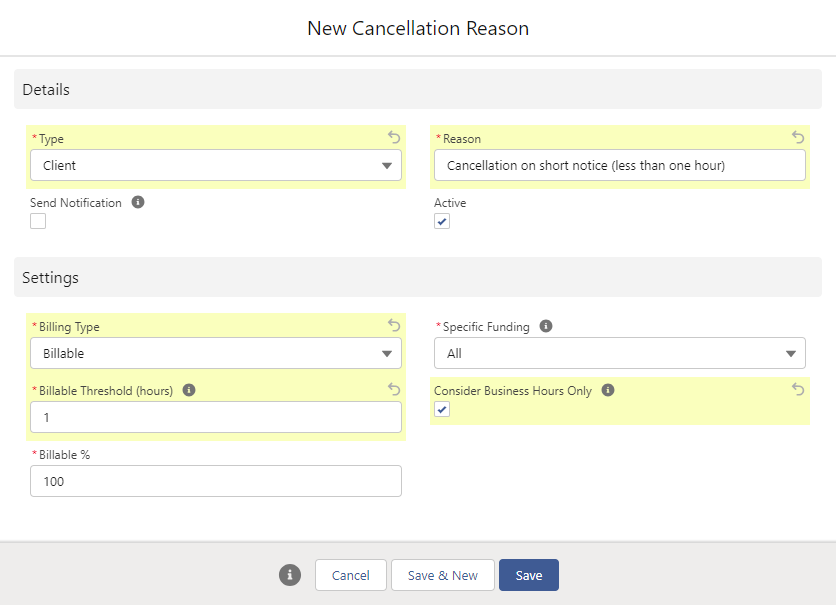Click the Save button
The width and height of the screenshot is (836, 605).
pyautogui.click(x=528, y=575)
